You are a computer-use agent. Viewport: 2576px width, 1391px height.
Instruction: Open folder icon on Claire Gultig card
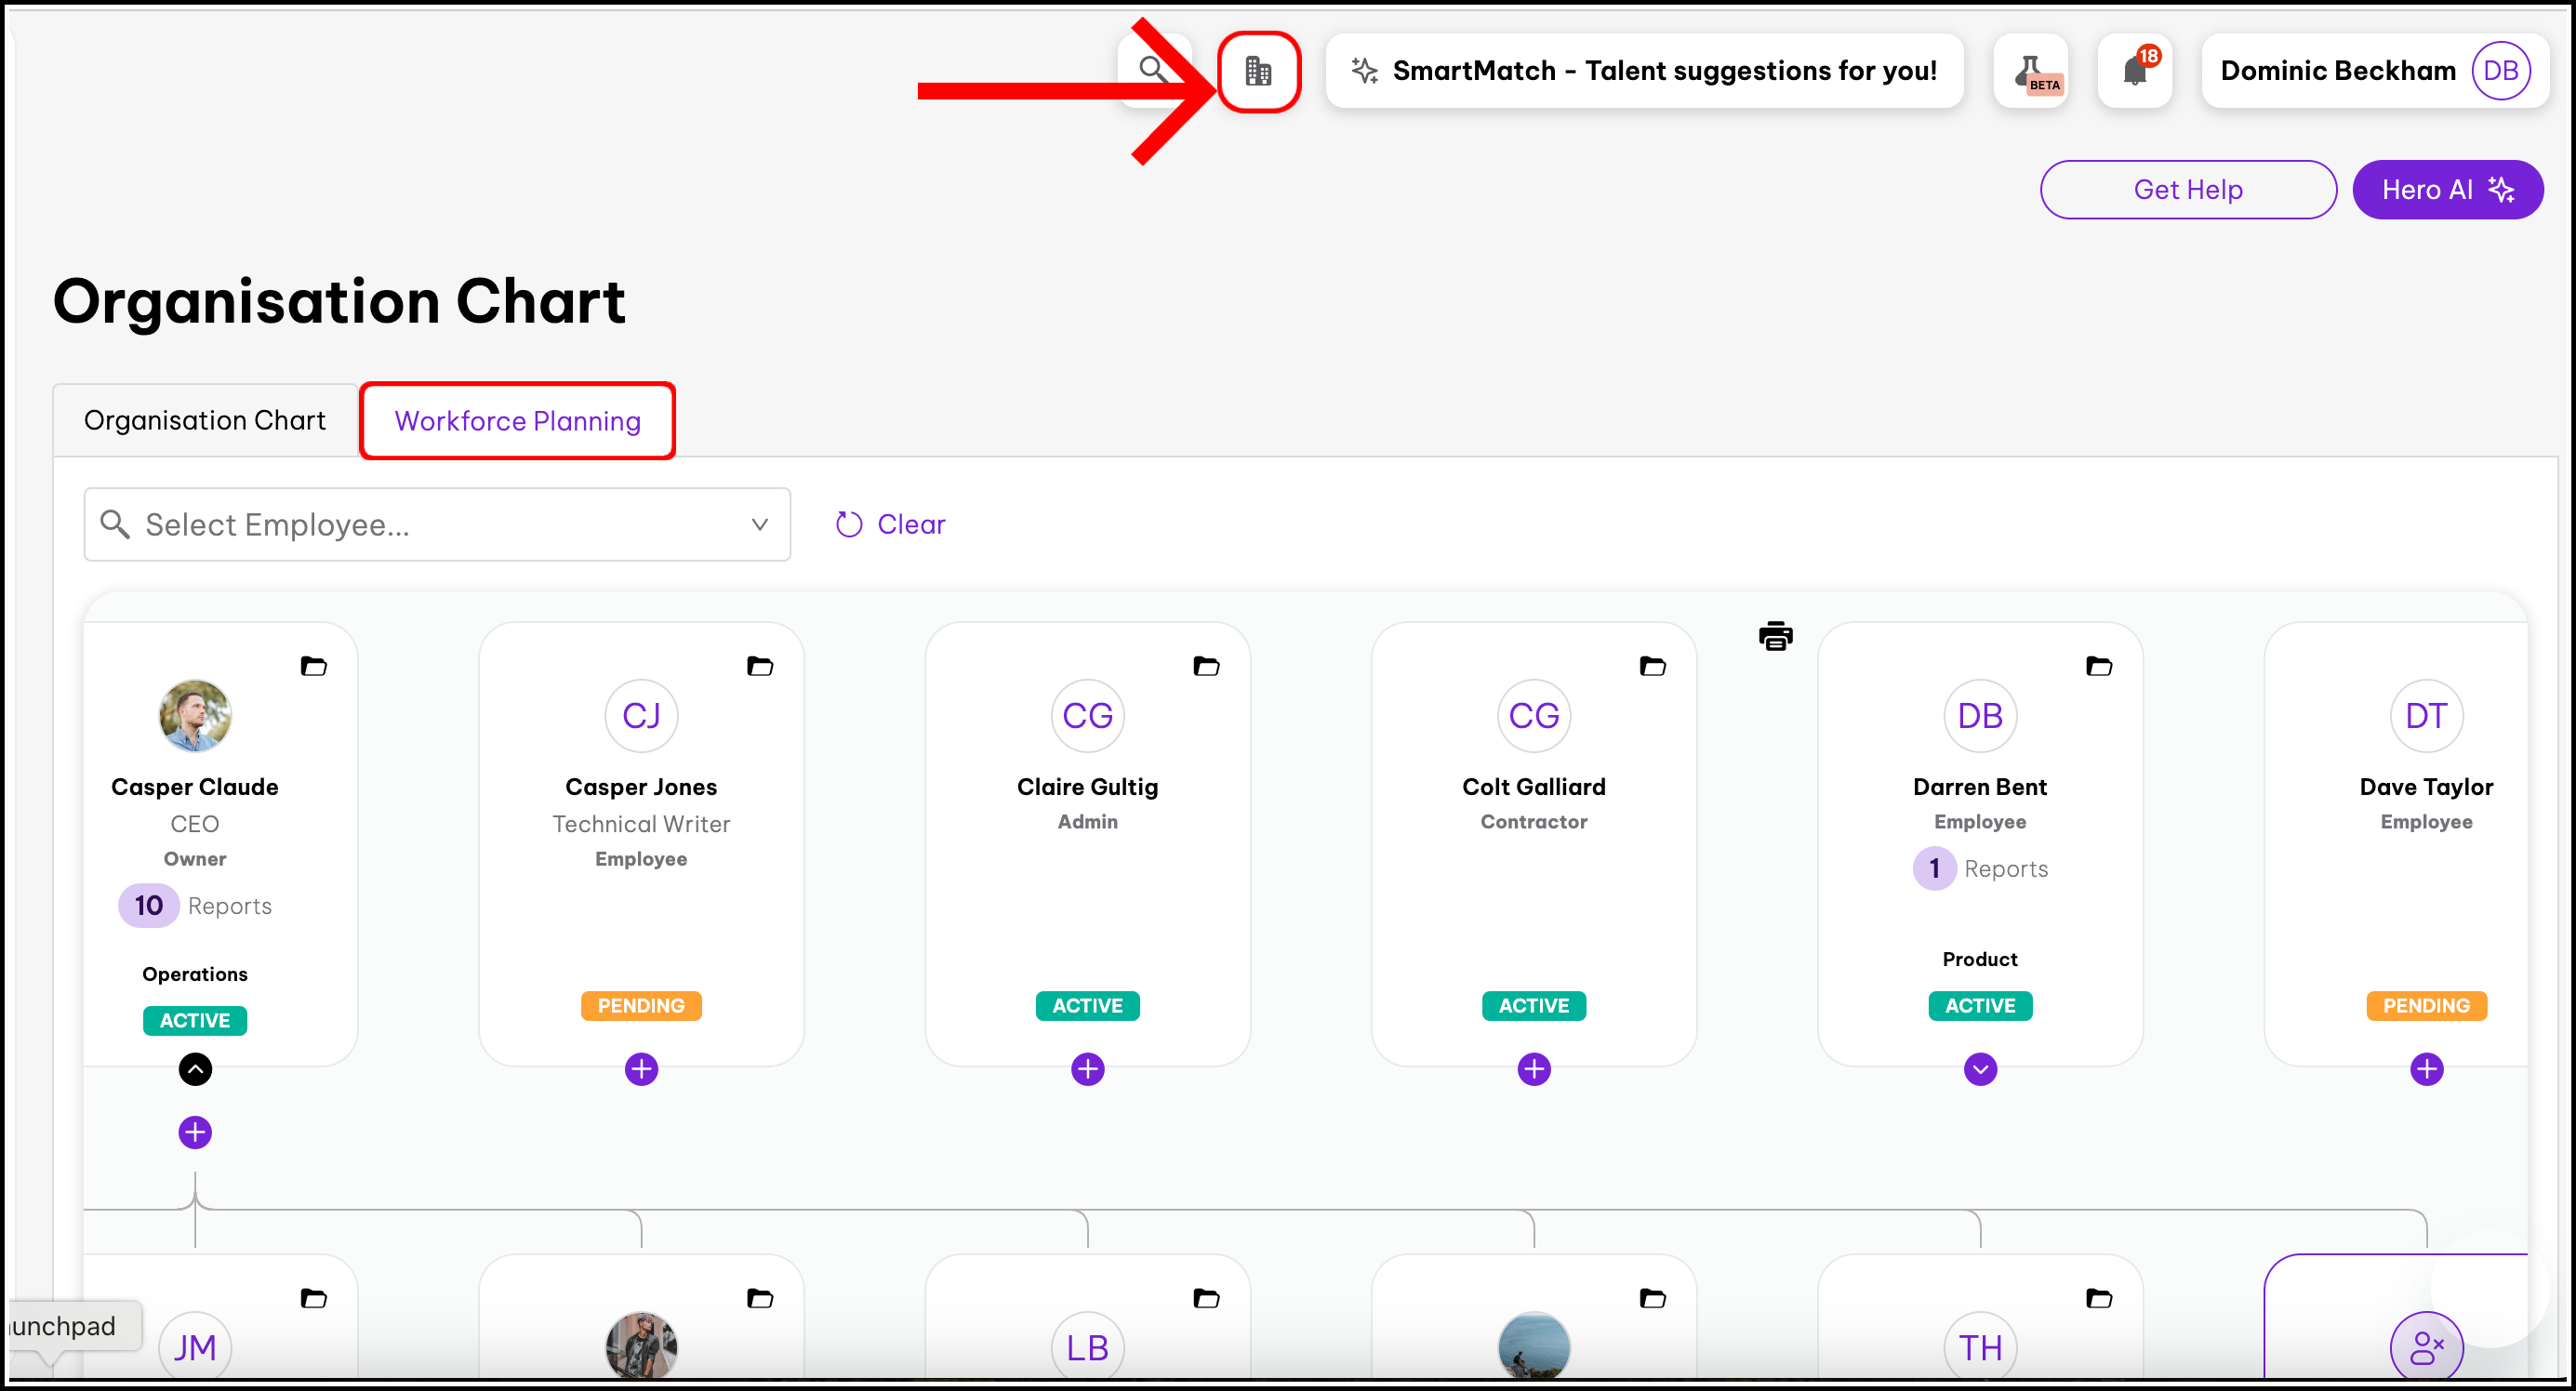coord(1206,666)
